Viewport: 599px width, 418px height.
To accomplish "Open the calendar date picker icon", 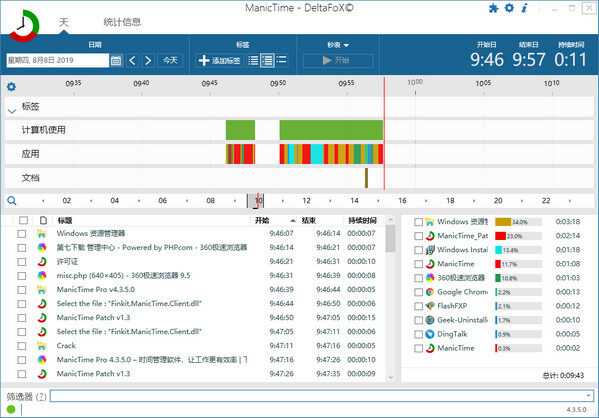I will (116, 60).
